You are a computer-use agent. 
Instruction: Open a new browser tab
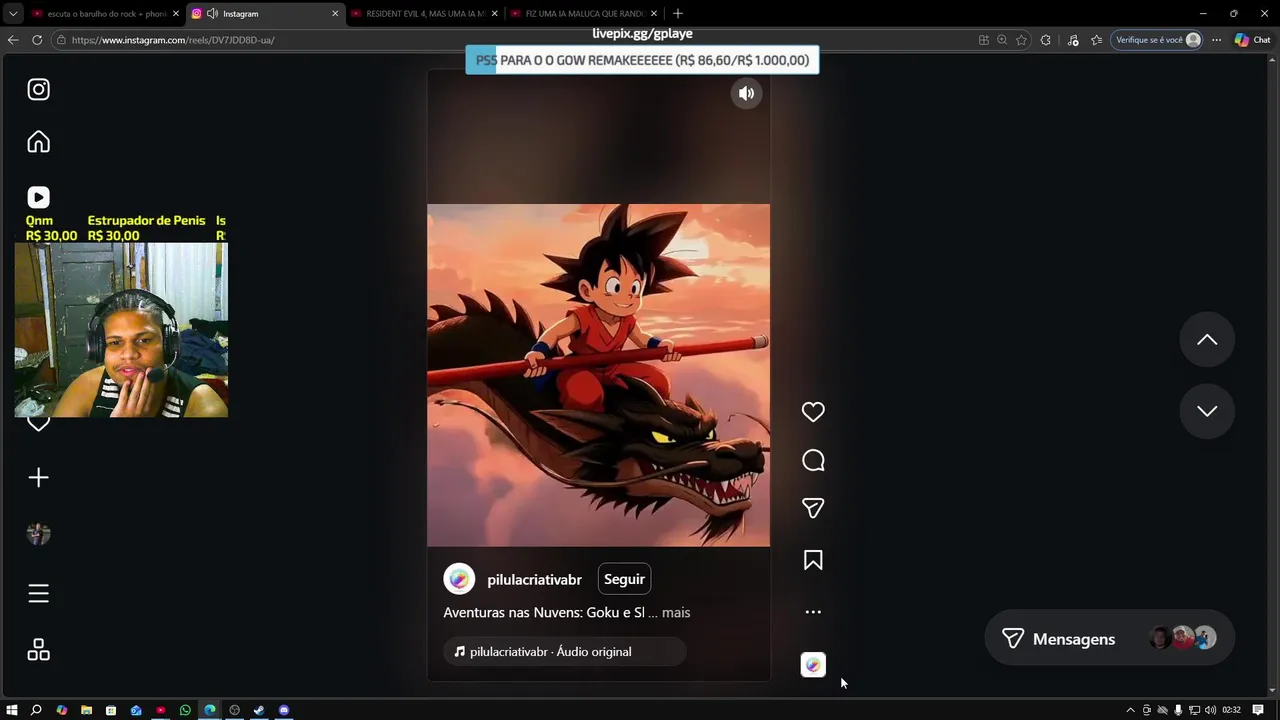[678, 14]
